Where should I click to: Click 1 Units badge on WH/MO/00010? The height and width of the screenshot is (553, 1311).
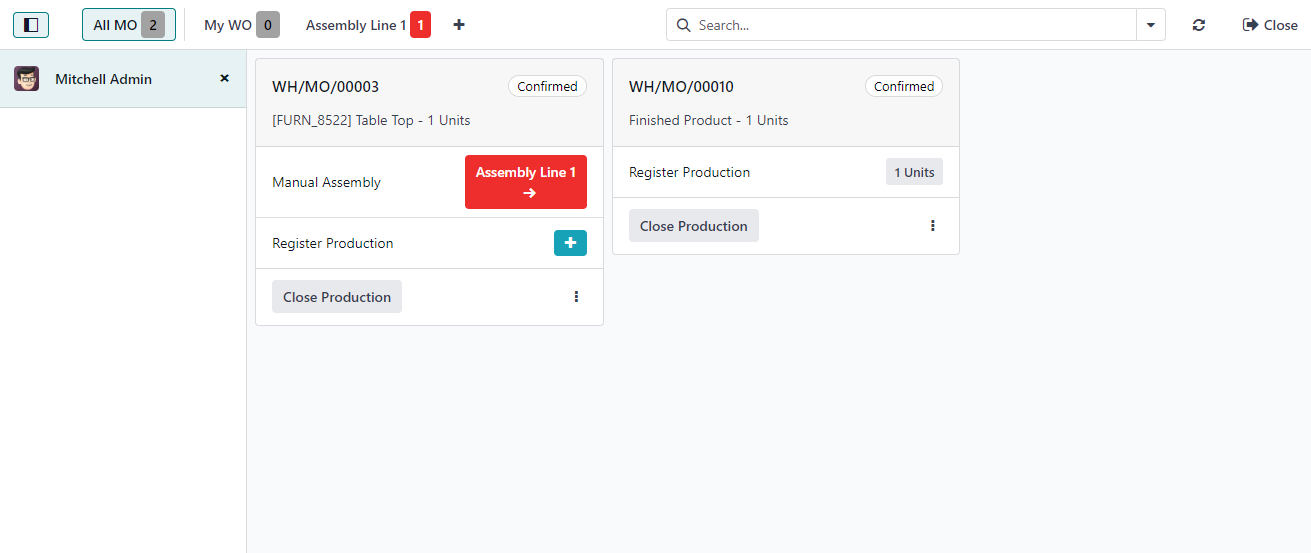(x=914, y=172)
